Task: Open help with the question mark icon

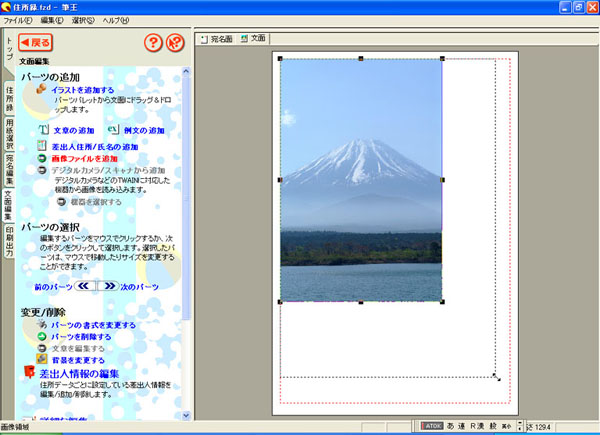Action: point(152,43)
